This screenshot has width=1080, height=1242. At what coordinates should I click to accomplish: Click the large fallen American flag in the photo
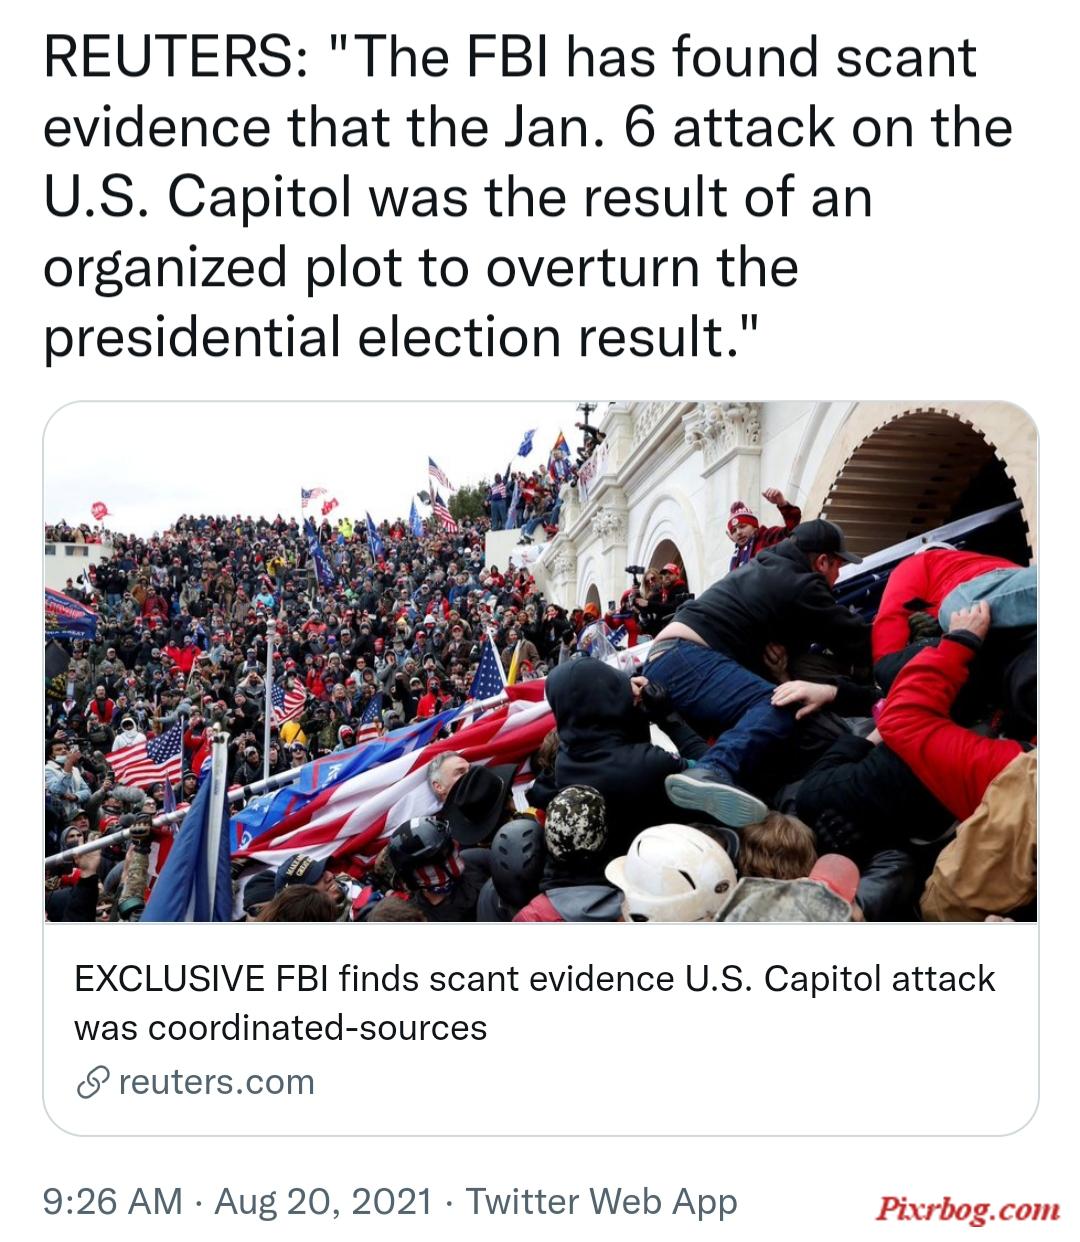(x=400, y=775)
